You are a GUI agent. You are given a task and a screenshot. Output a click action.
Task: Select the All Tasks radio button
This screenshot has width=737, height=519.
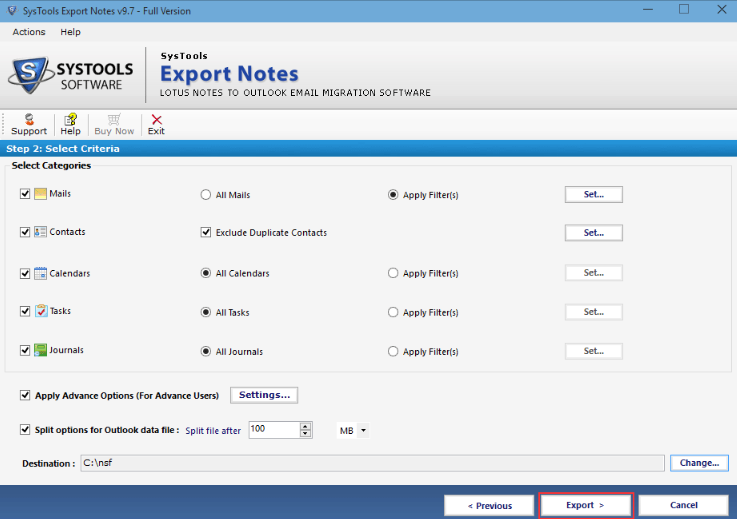pos(205,312)
